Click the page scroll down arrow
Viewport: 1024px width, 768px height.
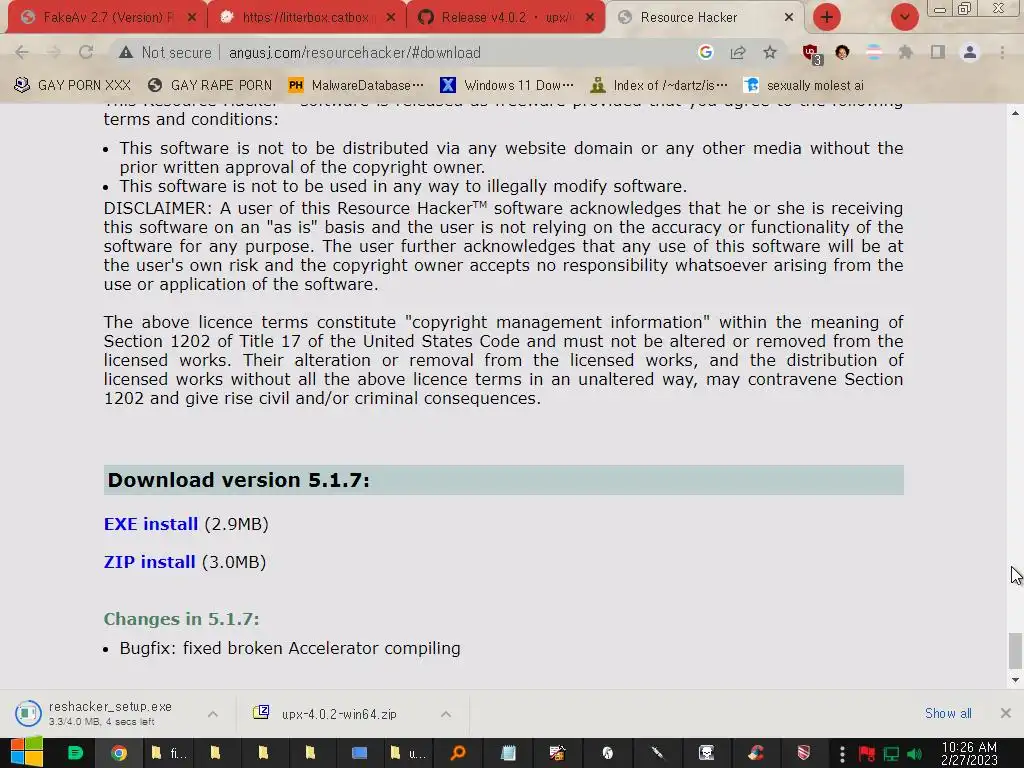1015,680
